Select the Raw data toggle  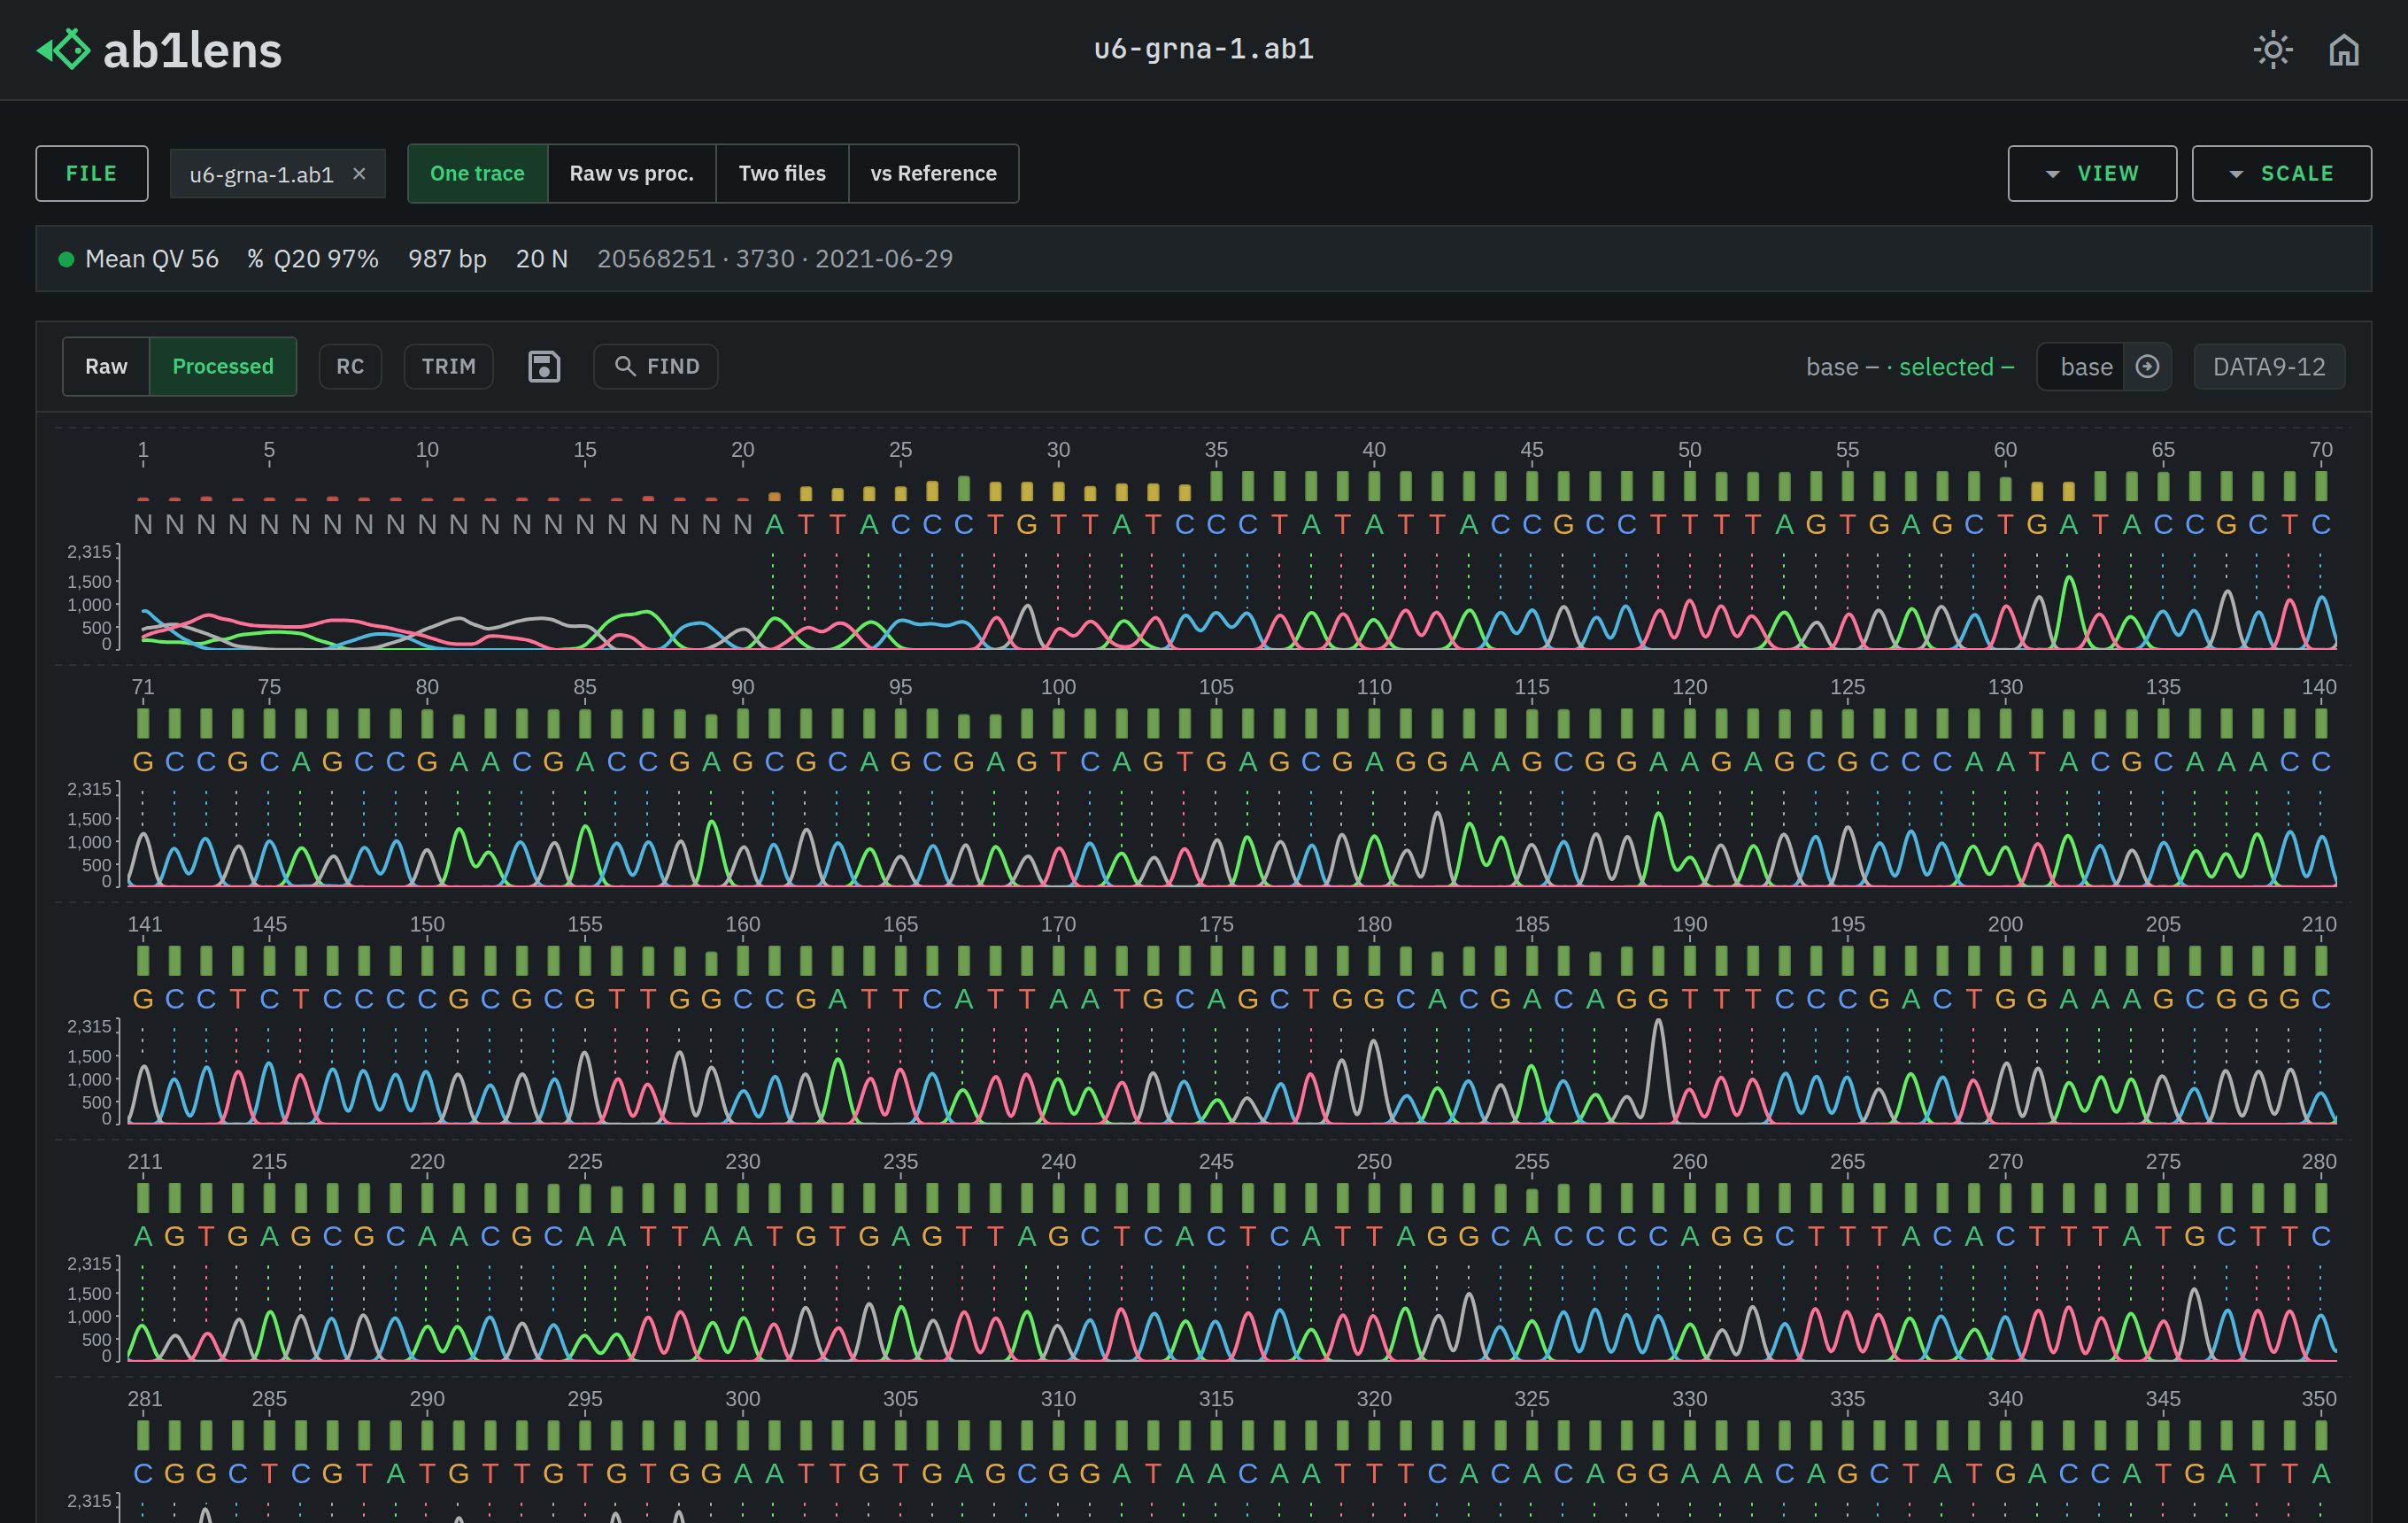[x=106, y=367]
